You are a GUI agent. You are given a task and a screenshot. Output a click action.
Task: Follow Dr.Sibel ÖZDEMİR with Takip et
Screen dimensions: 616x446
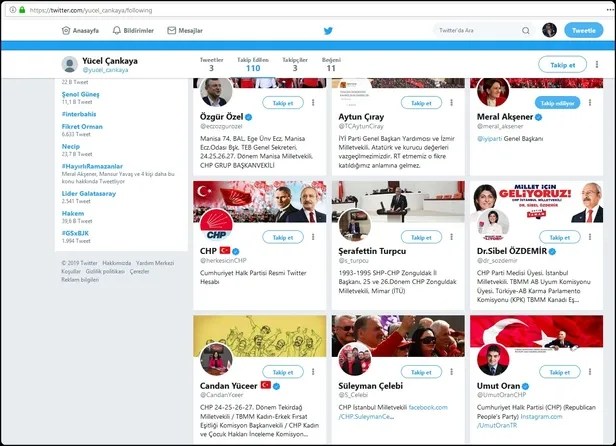coord(559,237)
